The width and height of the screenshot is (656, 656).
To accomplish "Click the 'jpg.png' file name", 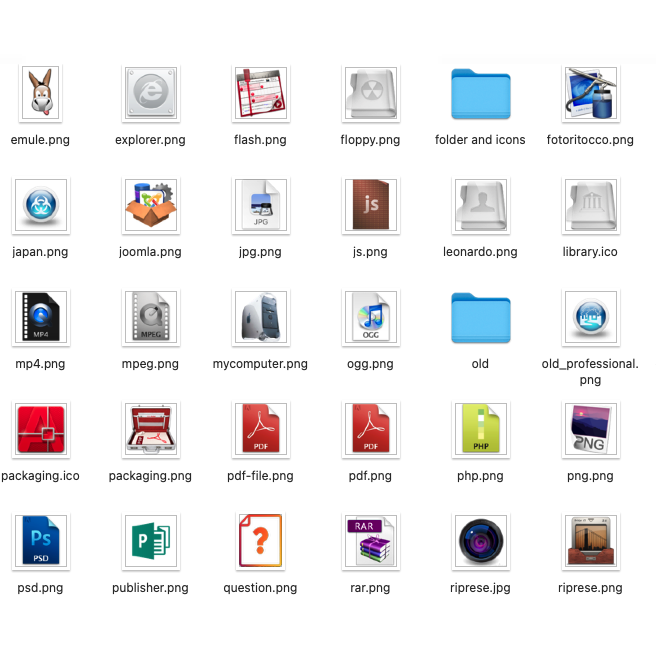I will 260,252.
